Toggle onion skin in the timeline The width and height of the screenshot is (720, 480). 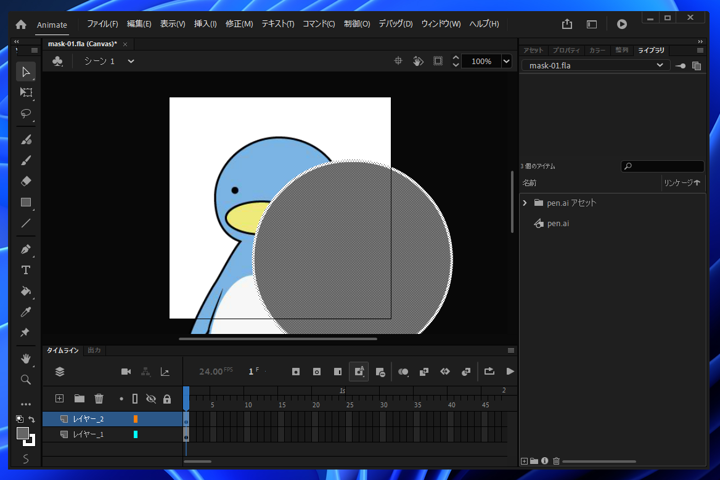pyautogui.click(x=403, y=372)
